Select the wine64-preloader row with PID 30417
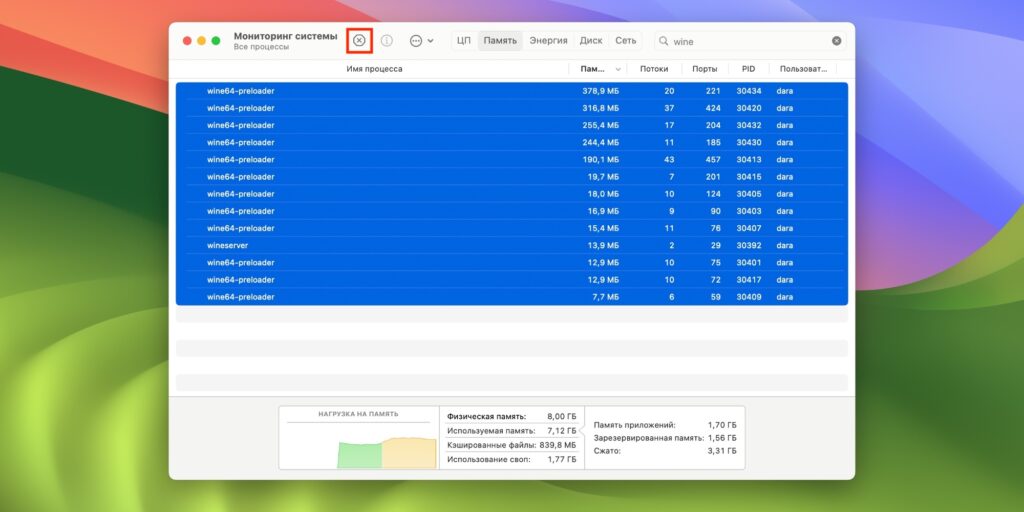 tap(512, 280)
